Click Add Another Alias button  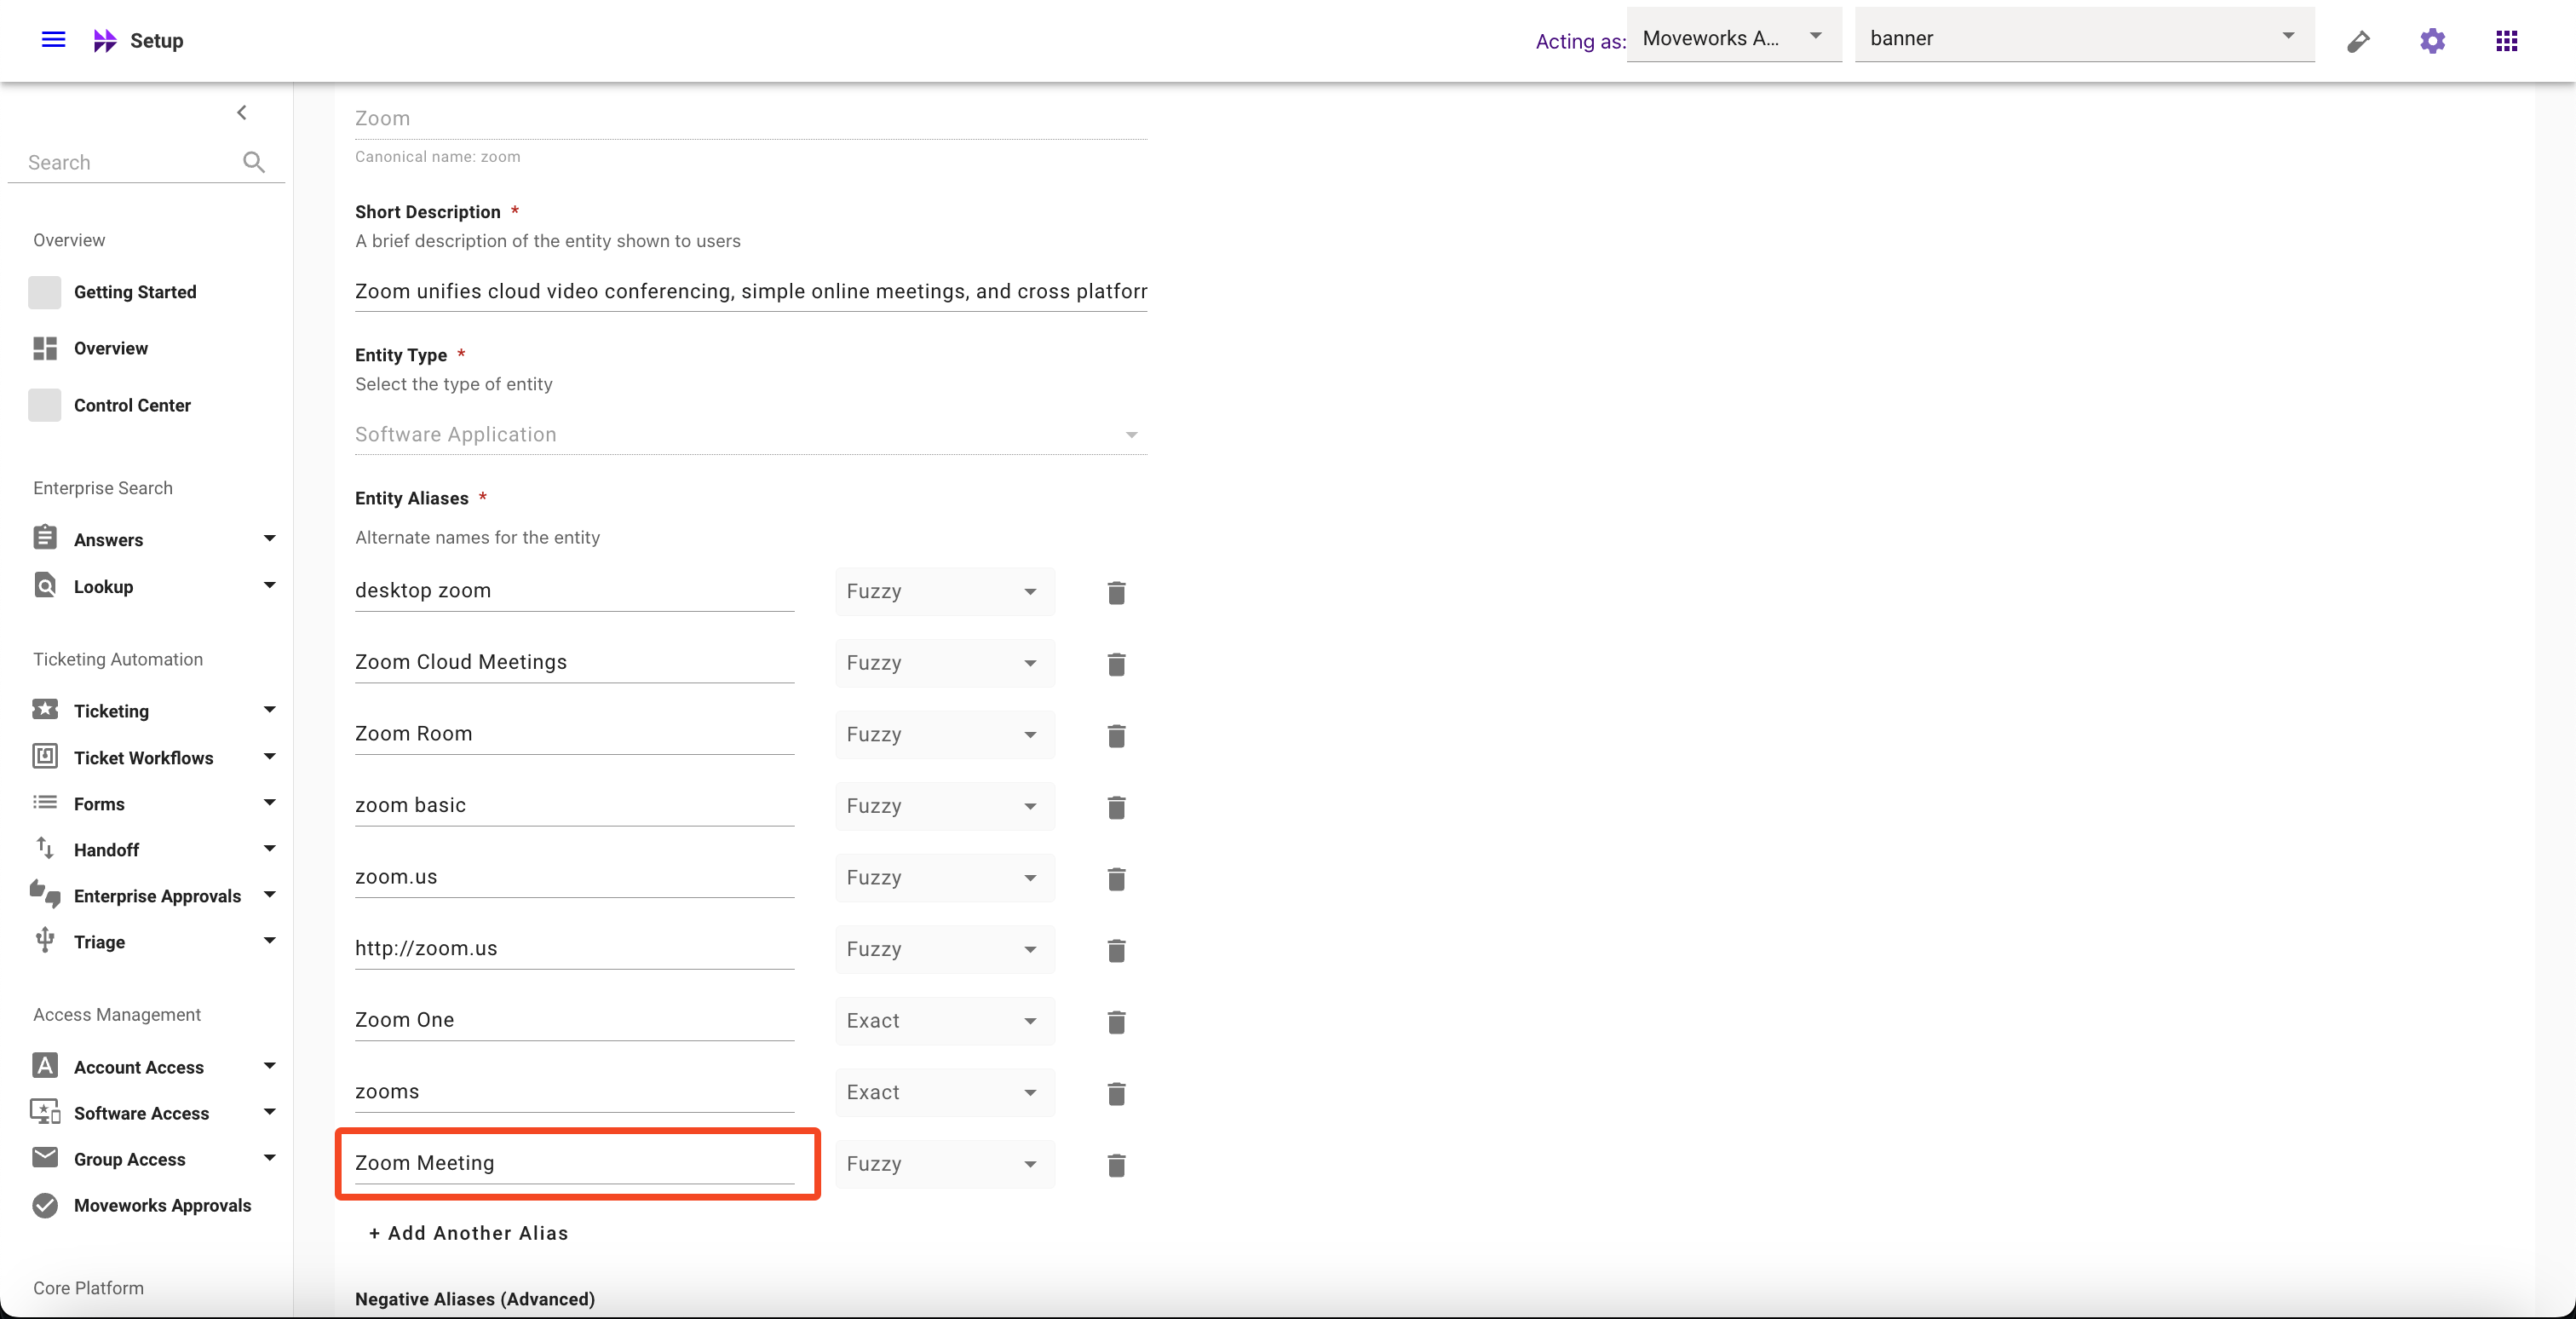(468, 1233)
